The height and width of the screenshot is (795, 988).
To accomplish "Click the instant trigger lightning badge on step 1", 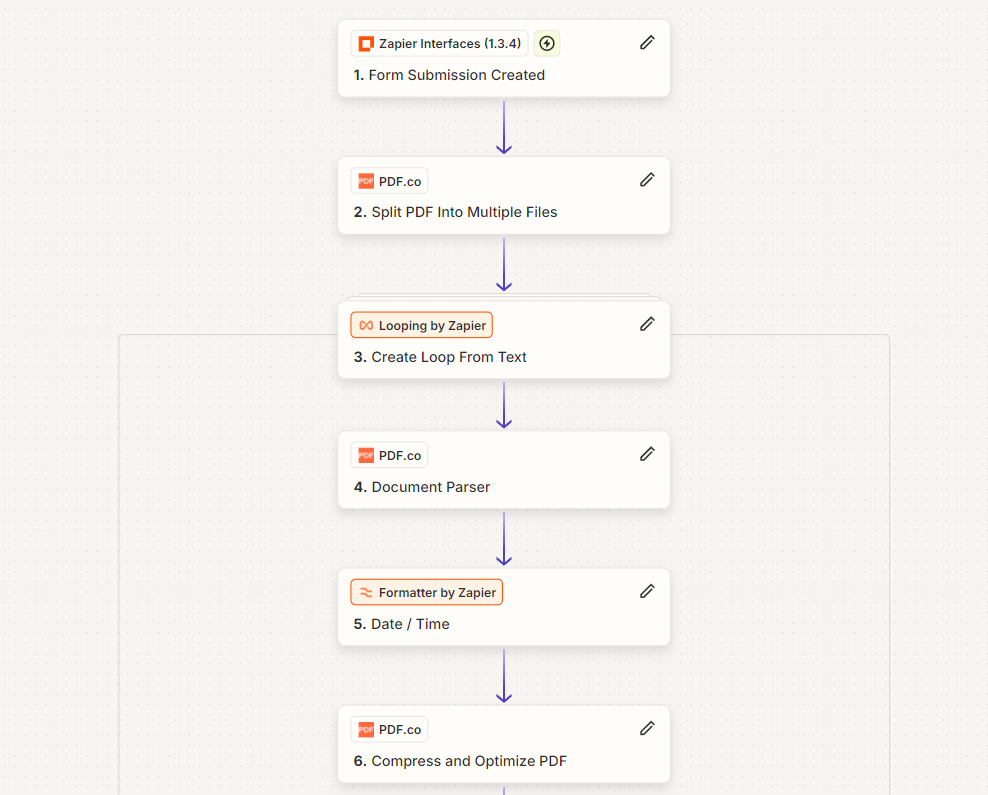I will (x=547, y=43).
